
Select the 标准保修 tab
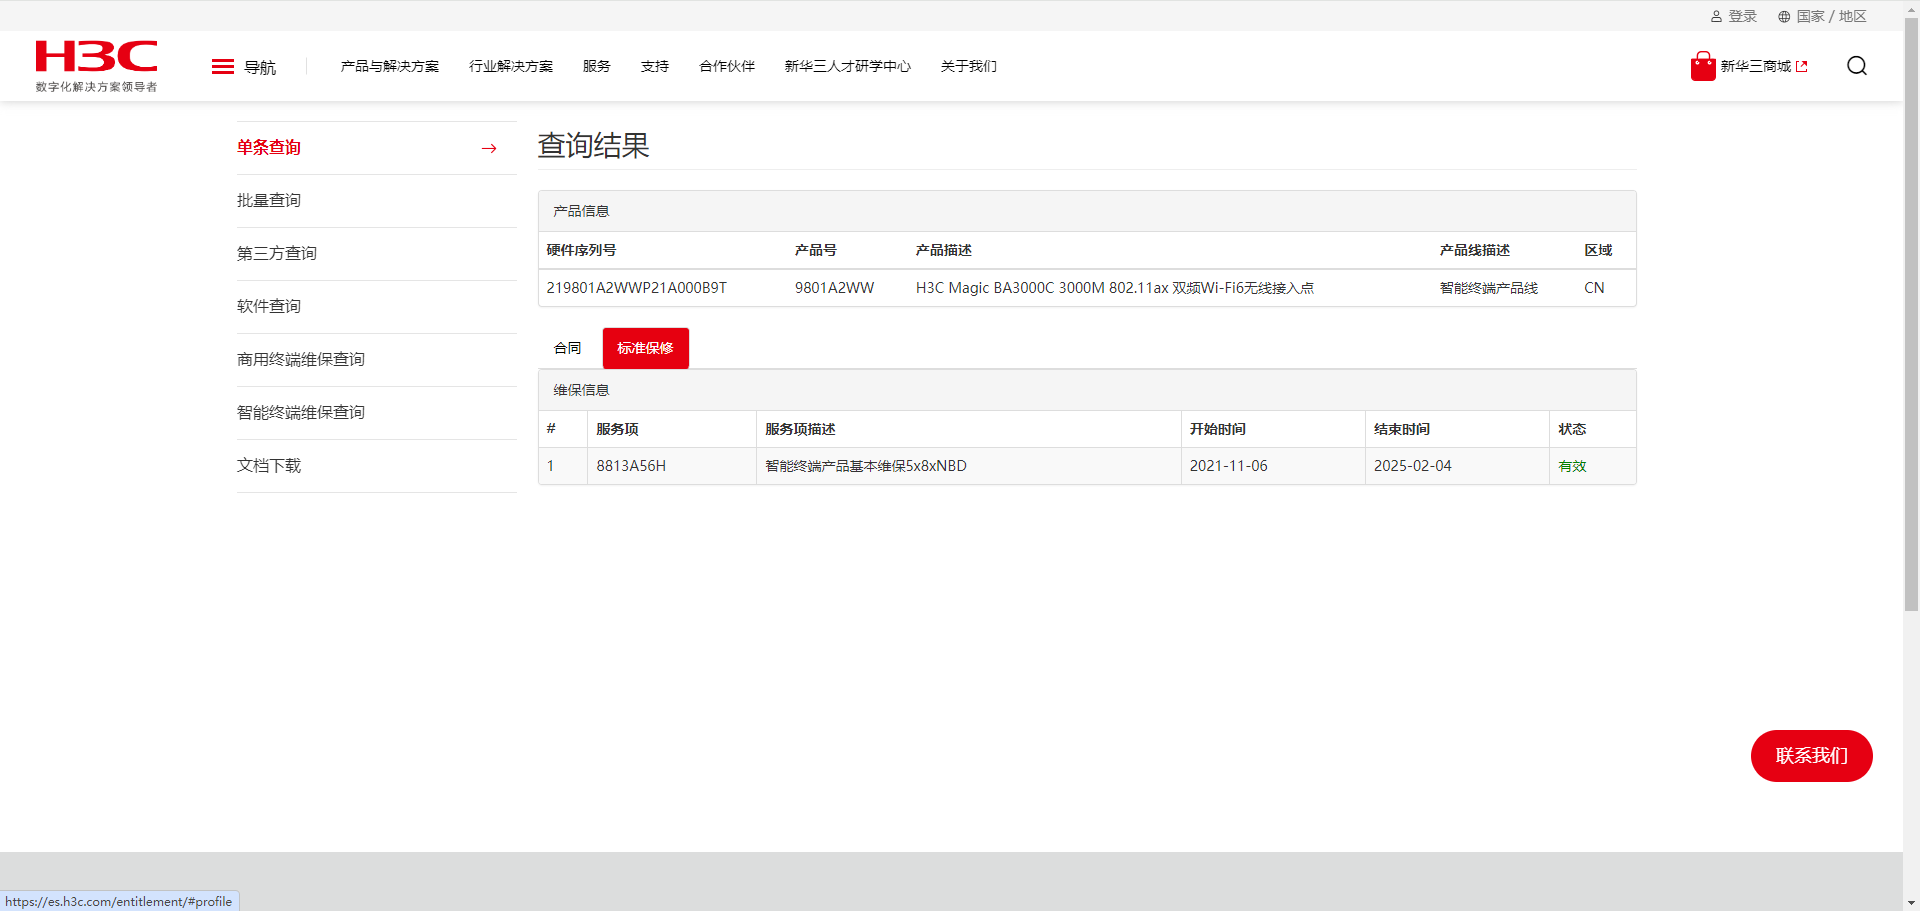click(x=645, y=348)
